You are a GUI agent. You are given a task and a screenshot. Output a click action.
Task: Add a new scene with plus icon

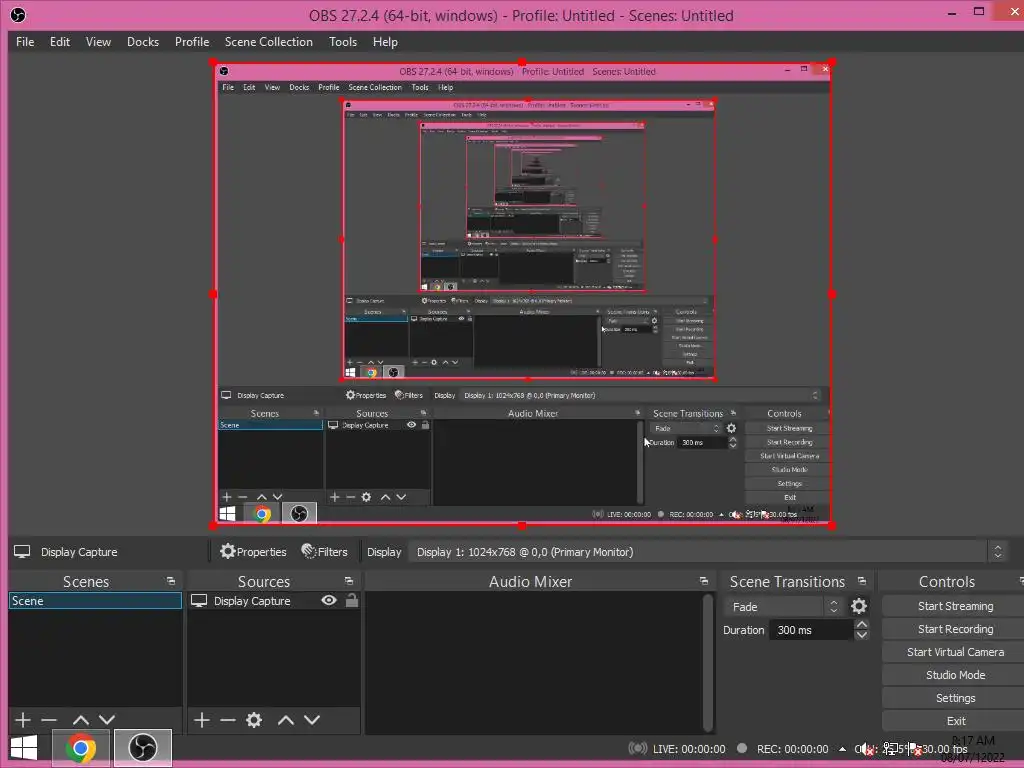tap(23, 720)
